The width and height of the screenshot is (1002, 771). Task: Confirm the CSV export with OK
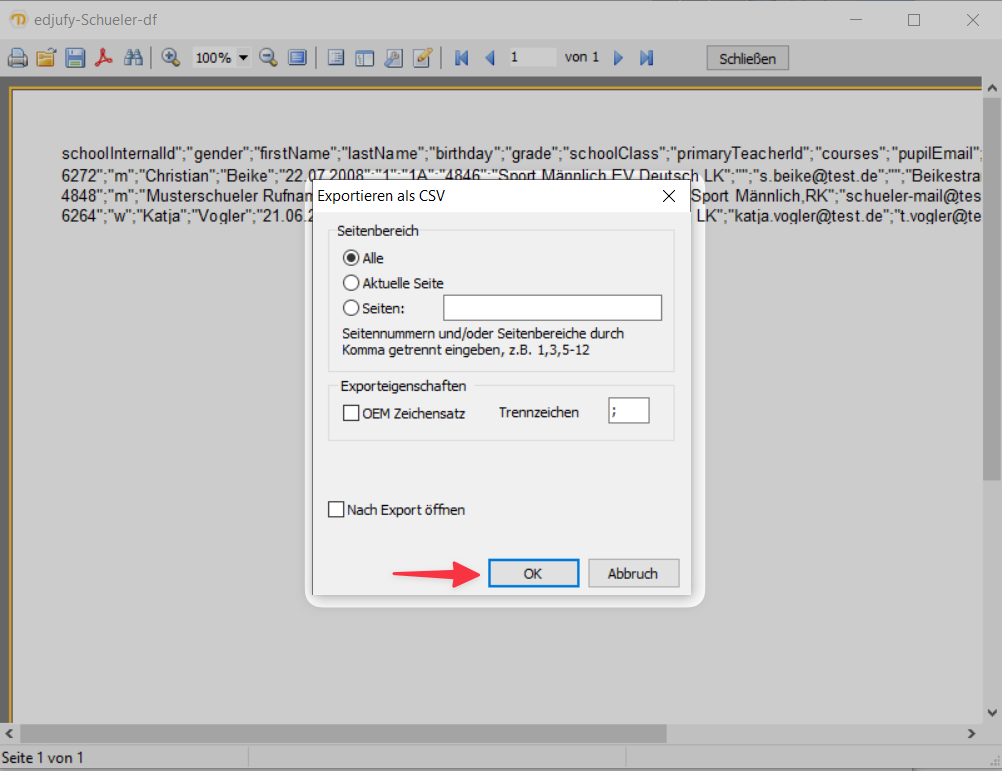pos(533,572)
